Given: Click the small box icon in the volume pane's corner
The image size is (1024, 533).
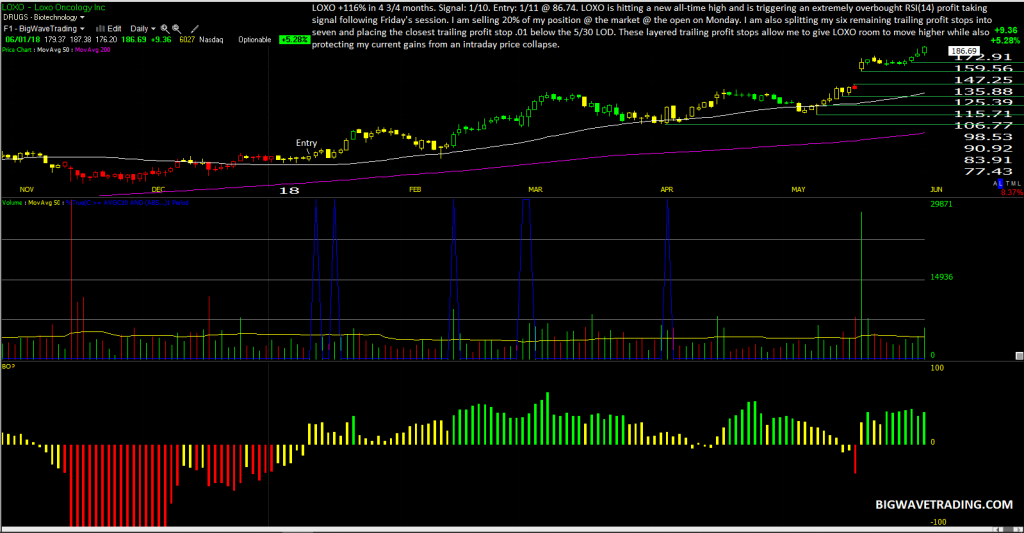Looking at the screenshot, I should pyautogui.click(x=1019, y=356).
